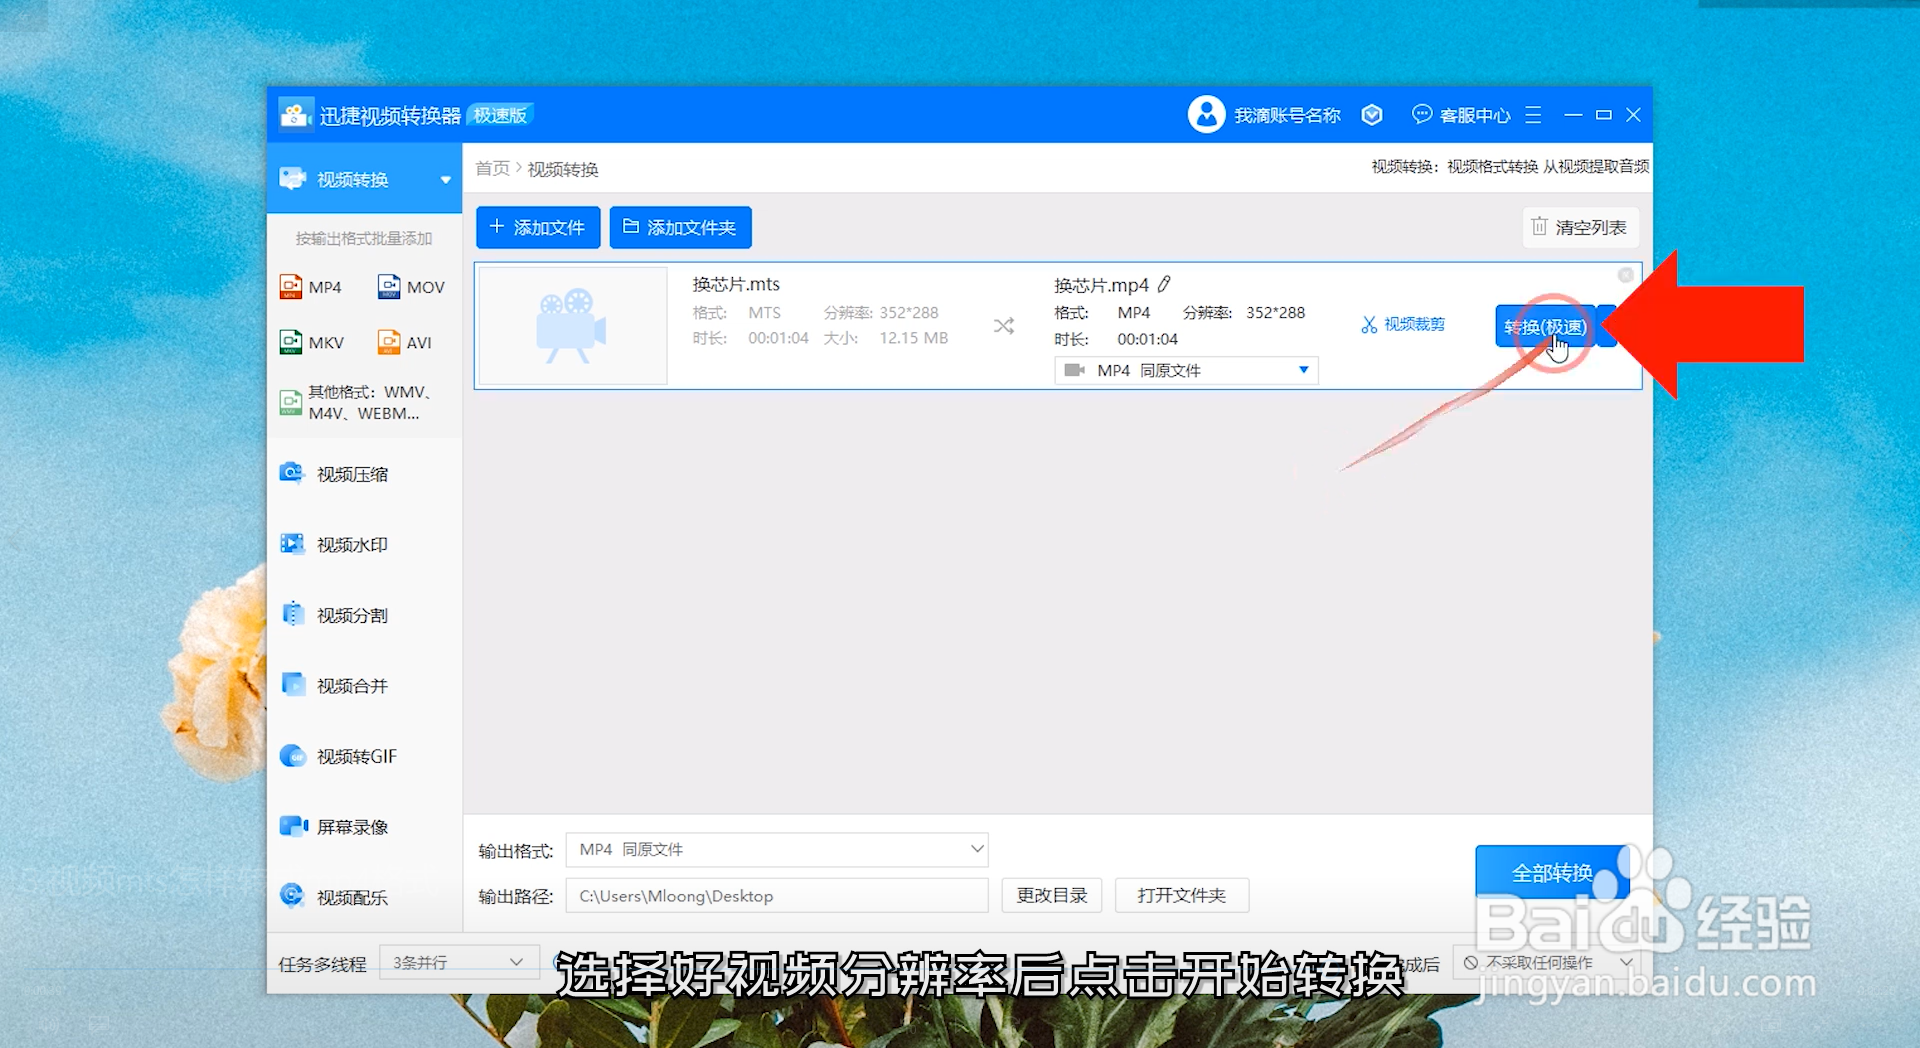Open the hamburger menu in title bar
Image resolution: width=1920 pixels, height=1048 pixels.
pos(1533,115)
